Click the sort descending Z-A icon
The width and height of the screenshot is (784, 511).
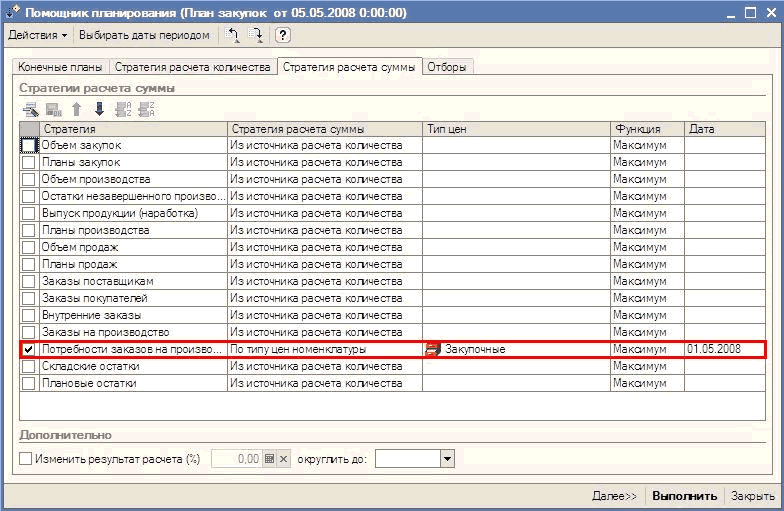(146, 110)
